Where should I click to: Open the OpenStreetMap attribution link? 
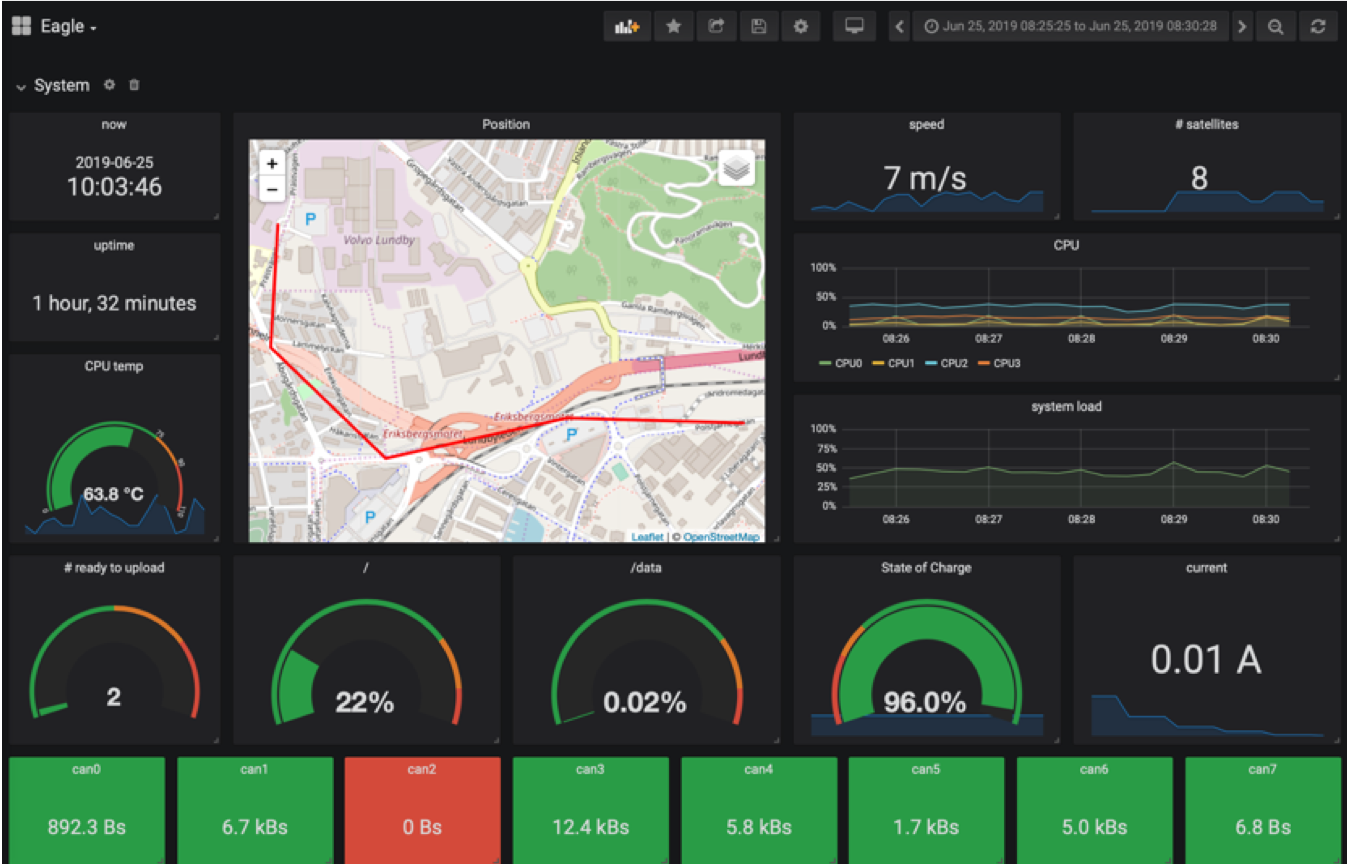click(x=721, y=537)
